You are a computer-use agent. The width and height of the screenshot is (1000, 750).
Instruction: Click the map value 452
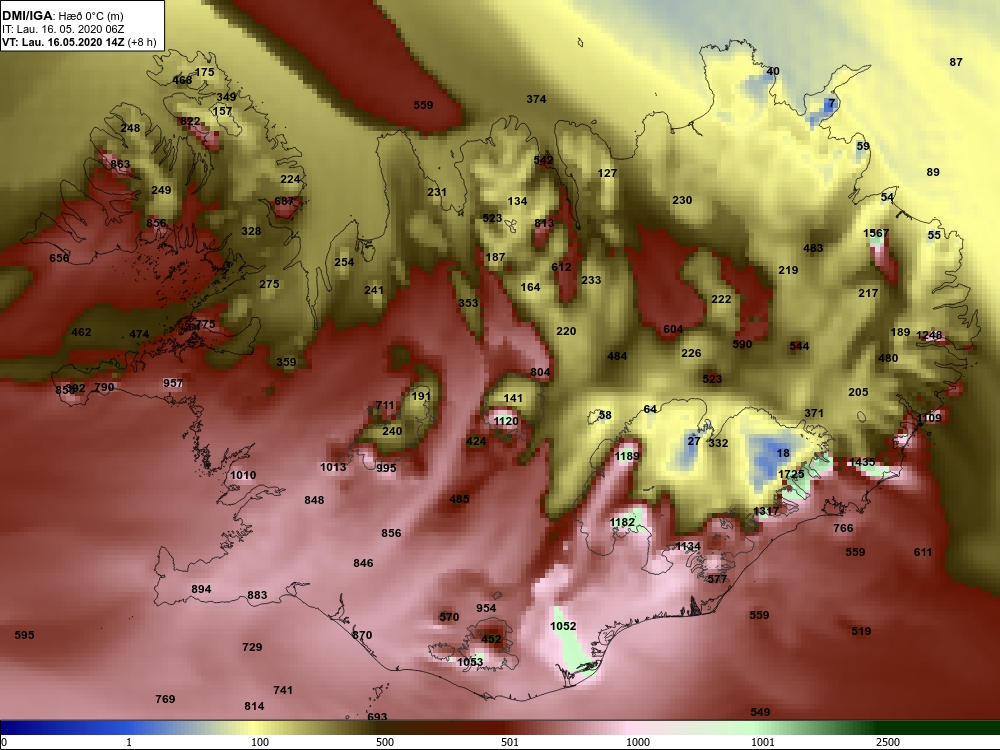coord(490,639)
